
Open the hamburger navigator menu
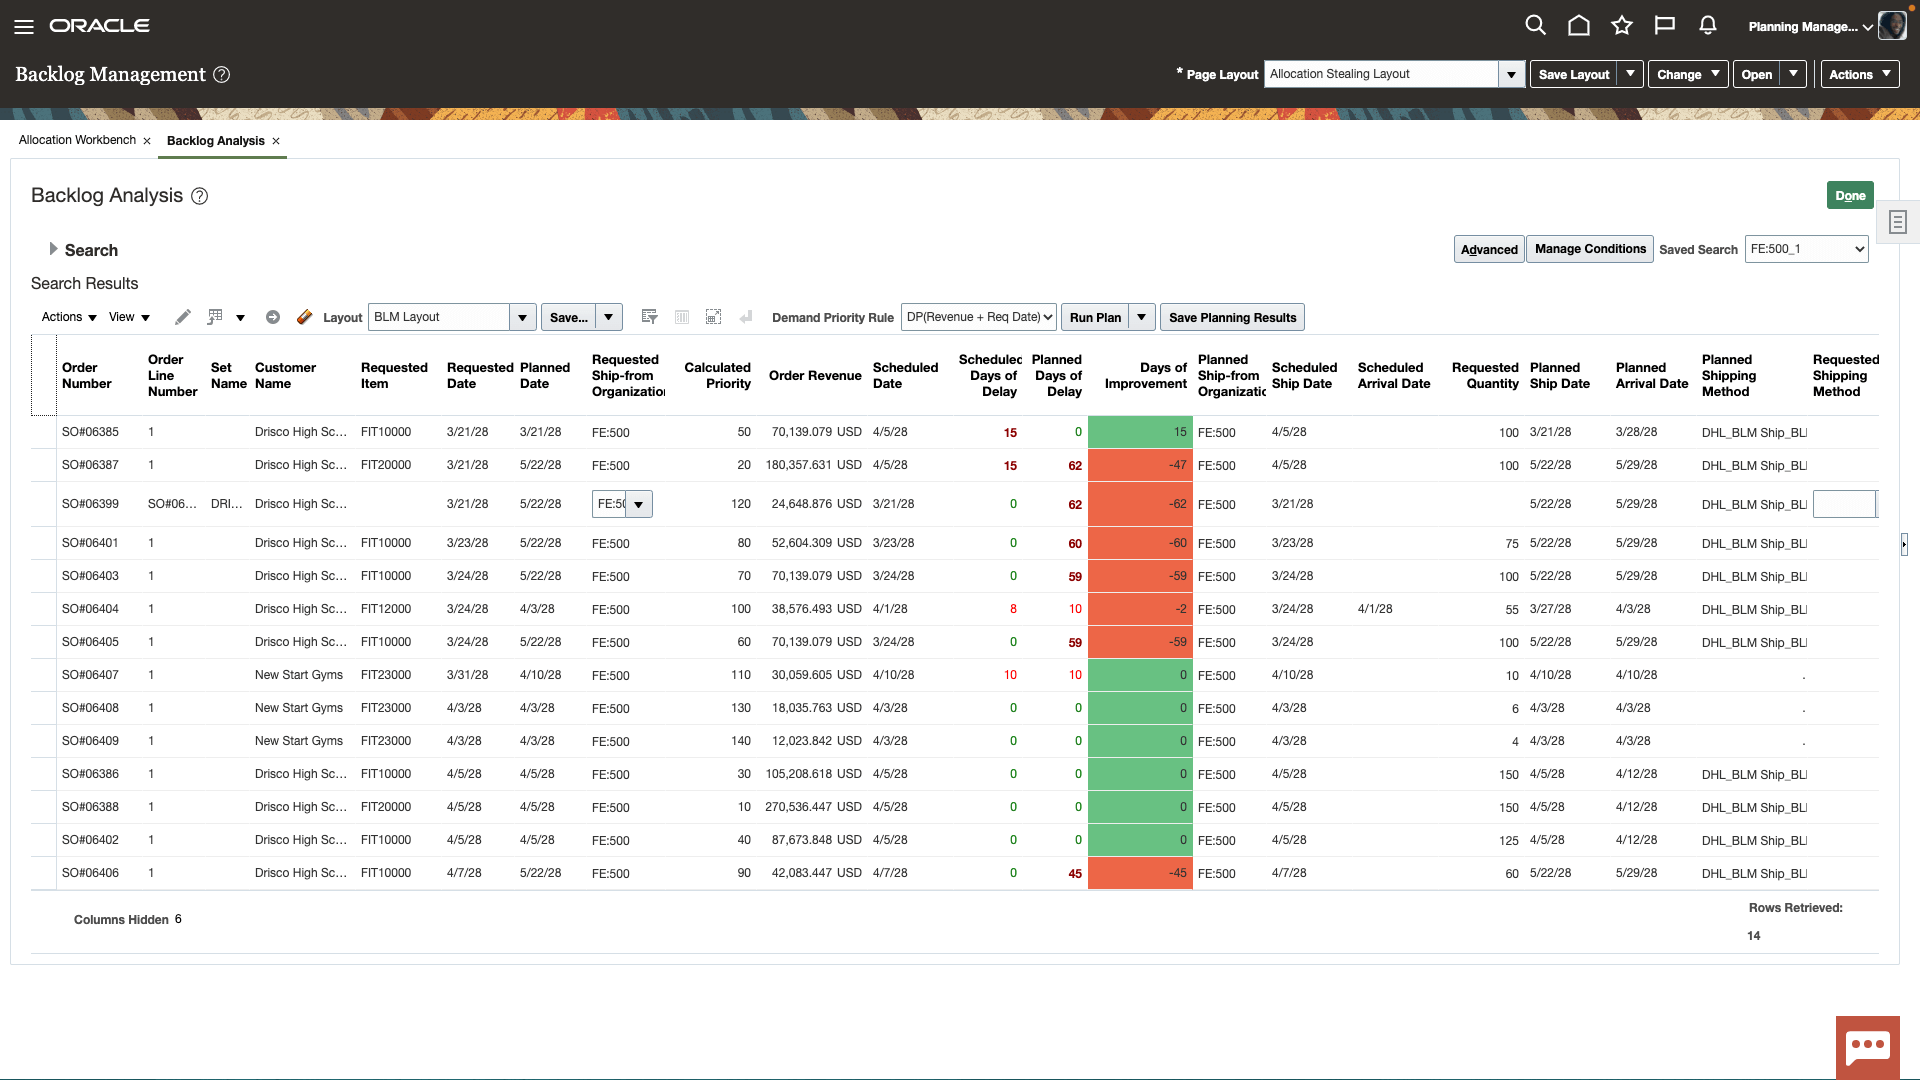[24, 26]
